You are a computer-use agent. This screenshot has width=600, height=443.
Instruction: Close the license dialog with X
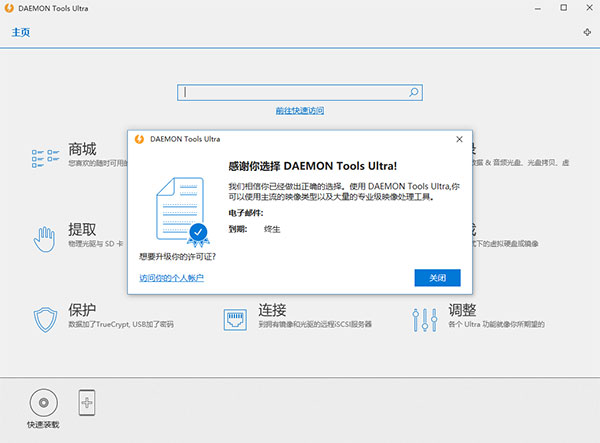[459, 139]
